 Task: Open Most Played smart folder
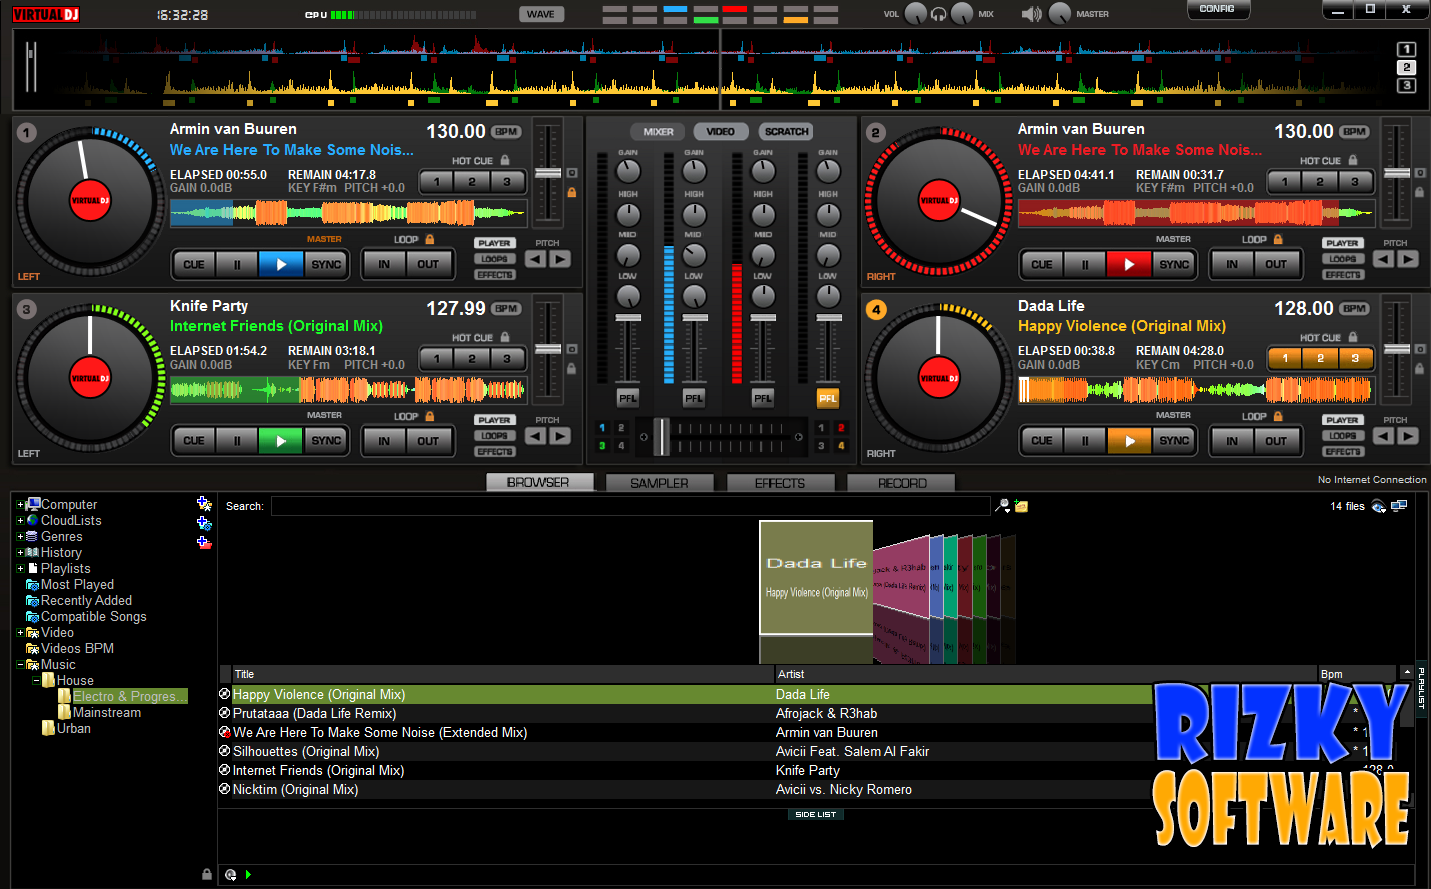(x=77, y=585)
